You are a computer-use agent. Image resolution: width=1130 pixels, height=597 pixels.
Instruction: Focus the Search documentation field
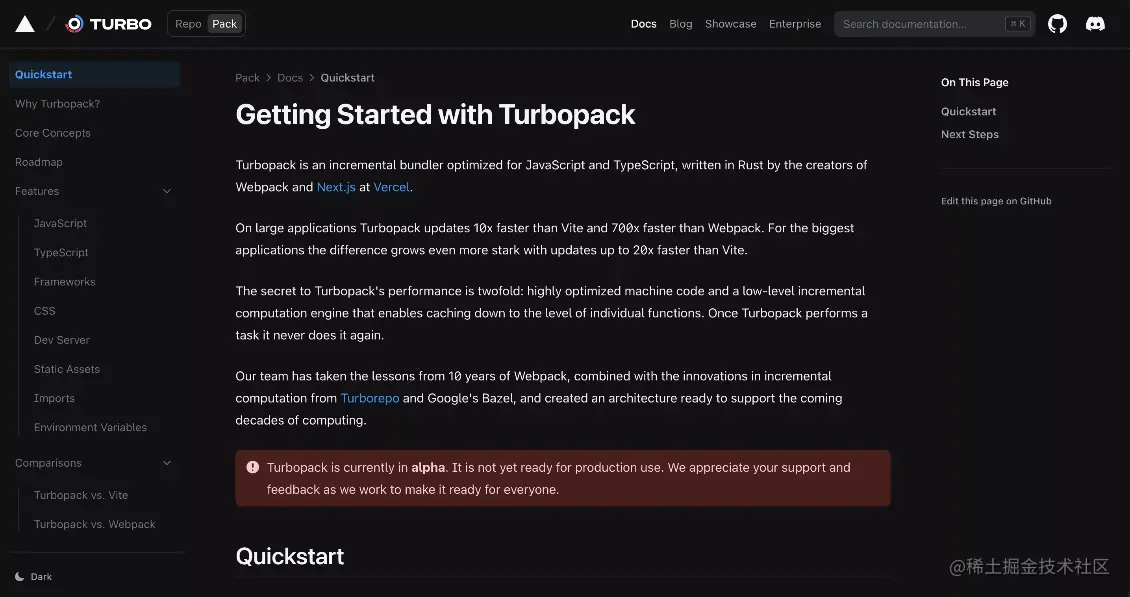pos(935,24)
